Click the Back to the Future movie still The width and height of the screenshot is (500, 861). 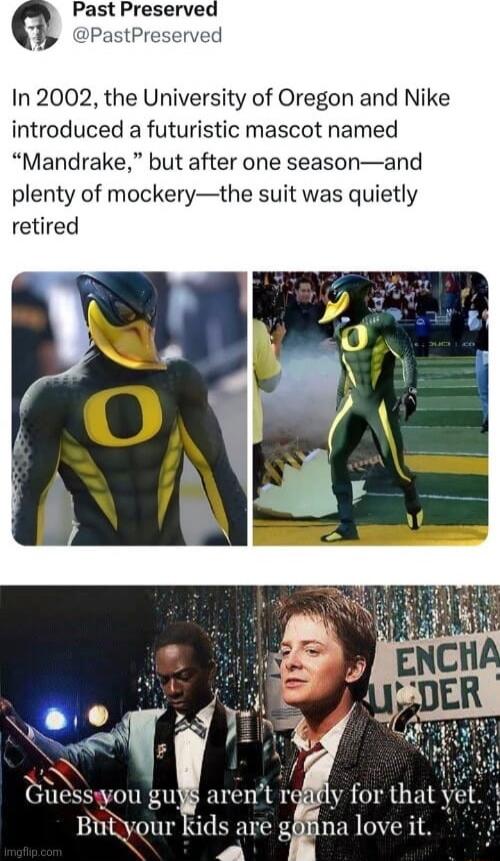pyautogui.click(x=250, y=723)
